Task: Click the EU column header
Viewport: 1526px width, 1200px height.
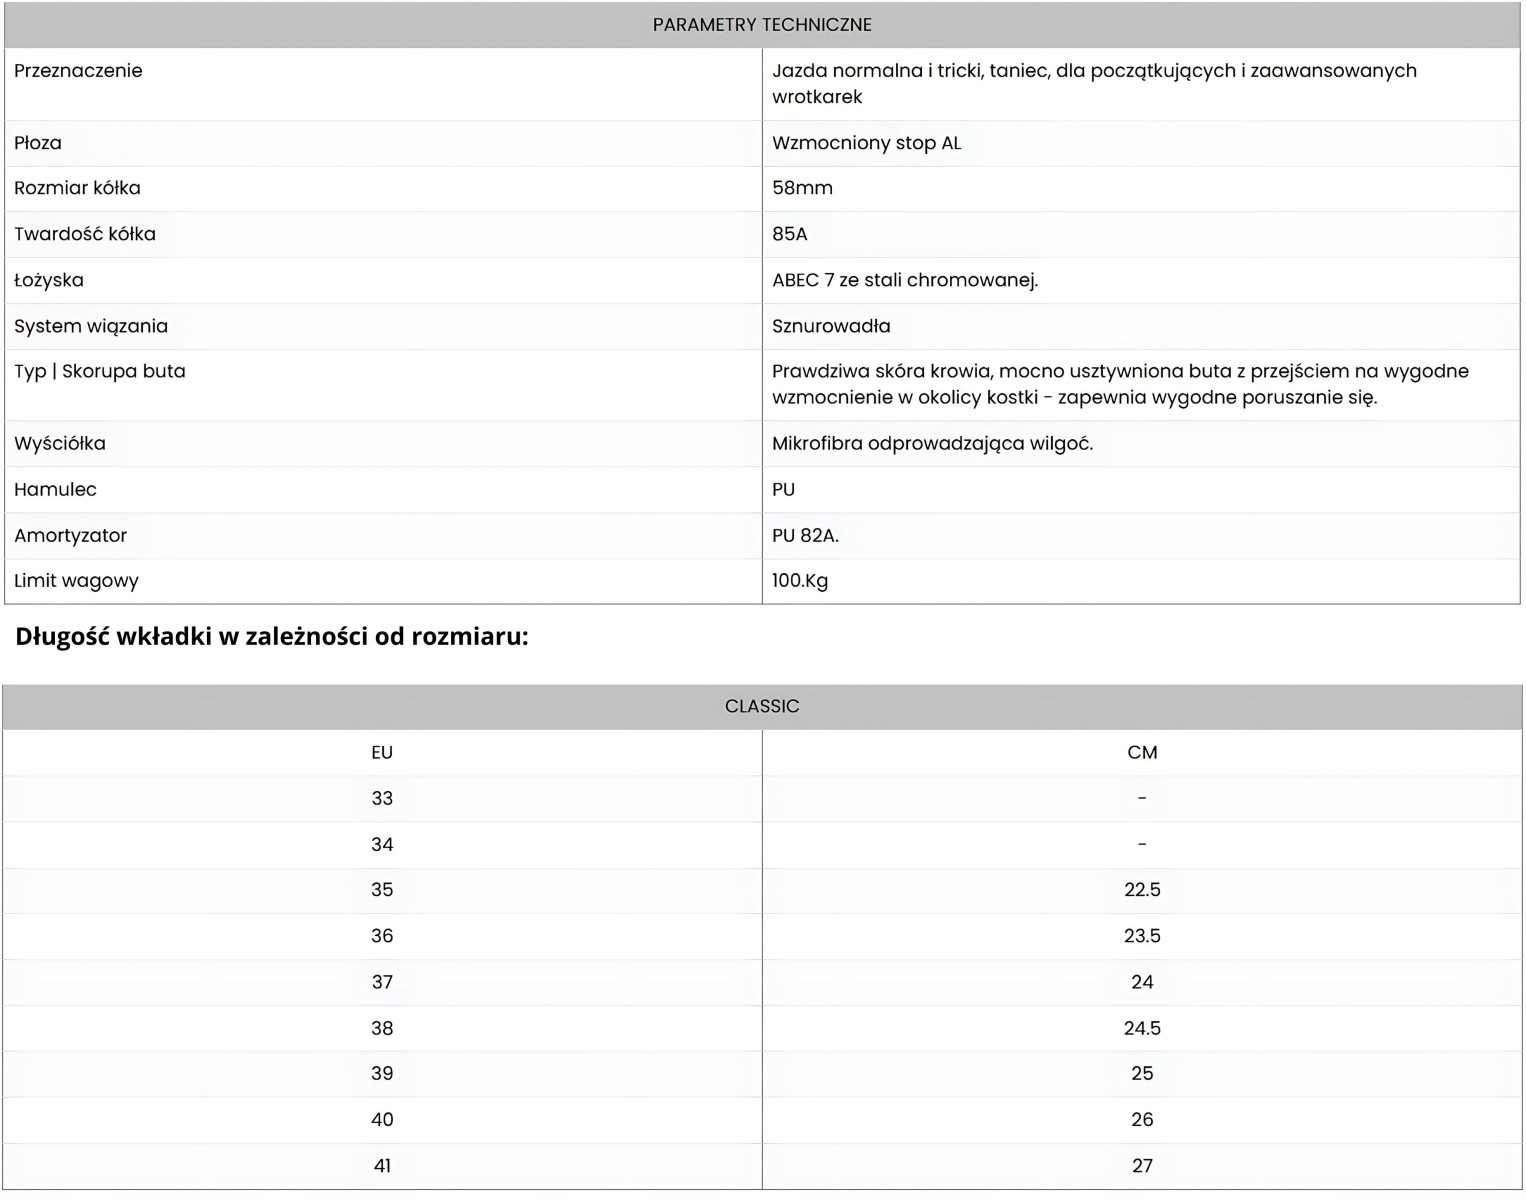Action: pyautogui.click(x=382, y=752)
